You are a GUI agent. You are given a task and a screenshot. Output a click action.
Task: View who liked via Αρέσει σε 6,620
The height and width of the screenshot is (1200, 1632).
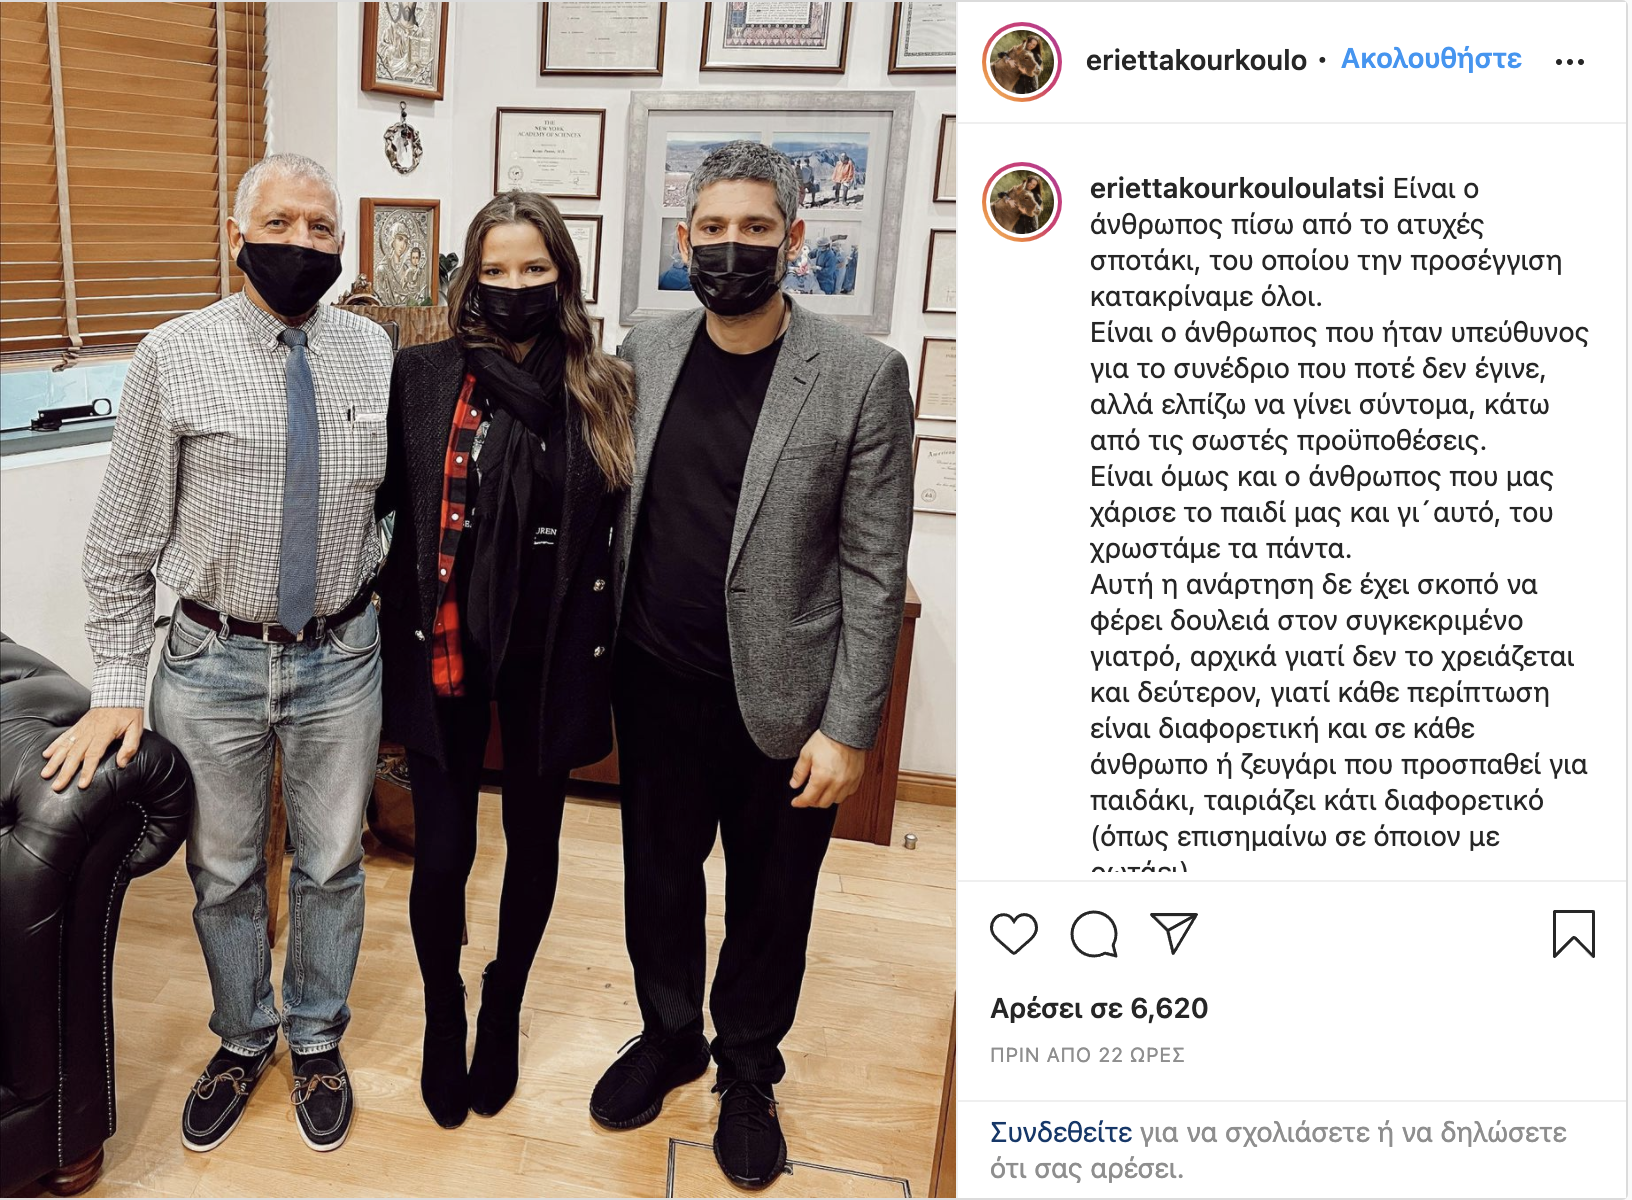point(1099,1008)
